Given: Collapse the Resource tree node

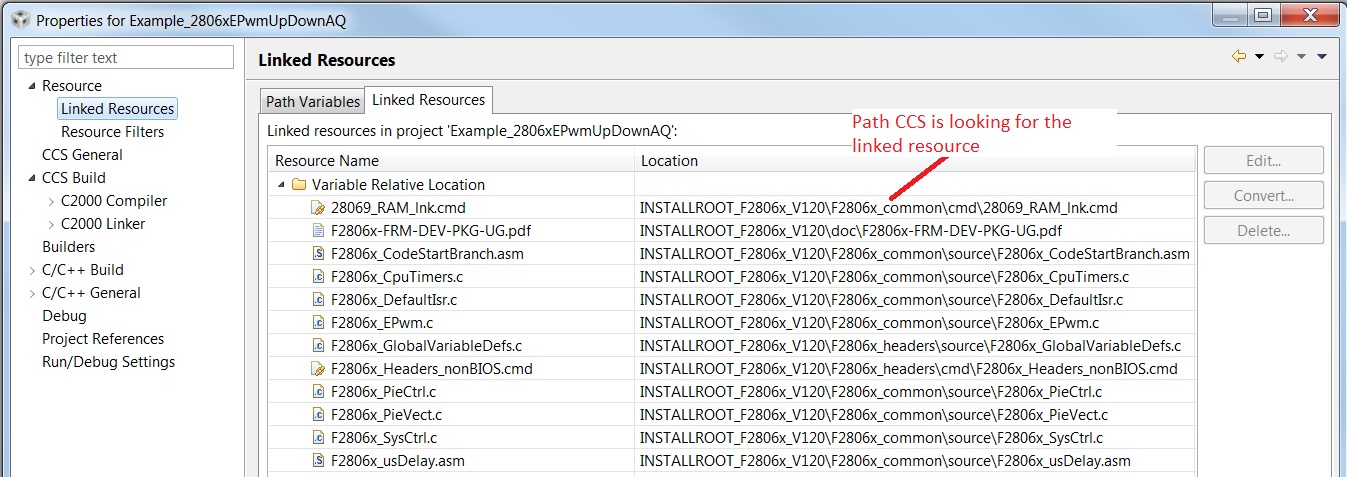Looking at the screenshot, I should 32,86.
